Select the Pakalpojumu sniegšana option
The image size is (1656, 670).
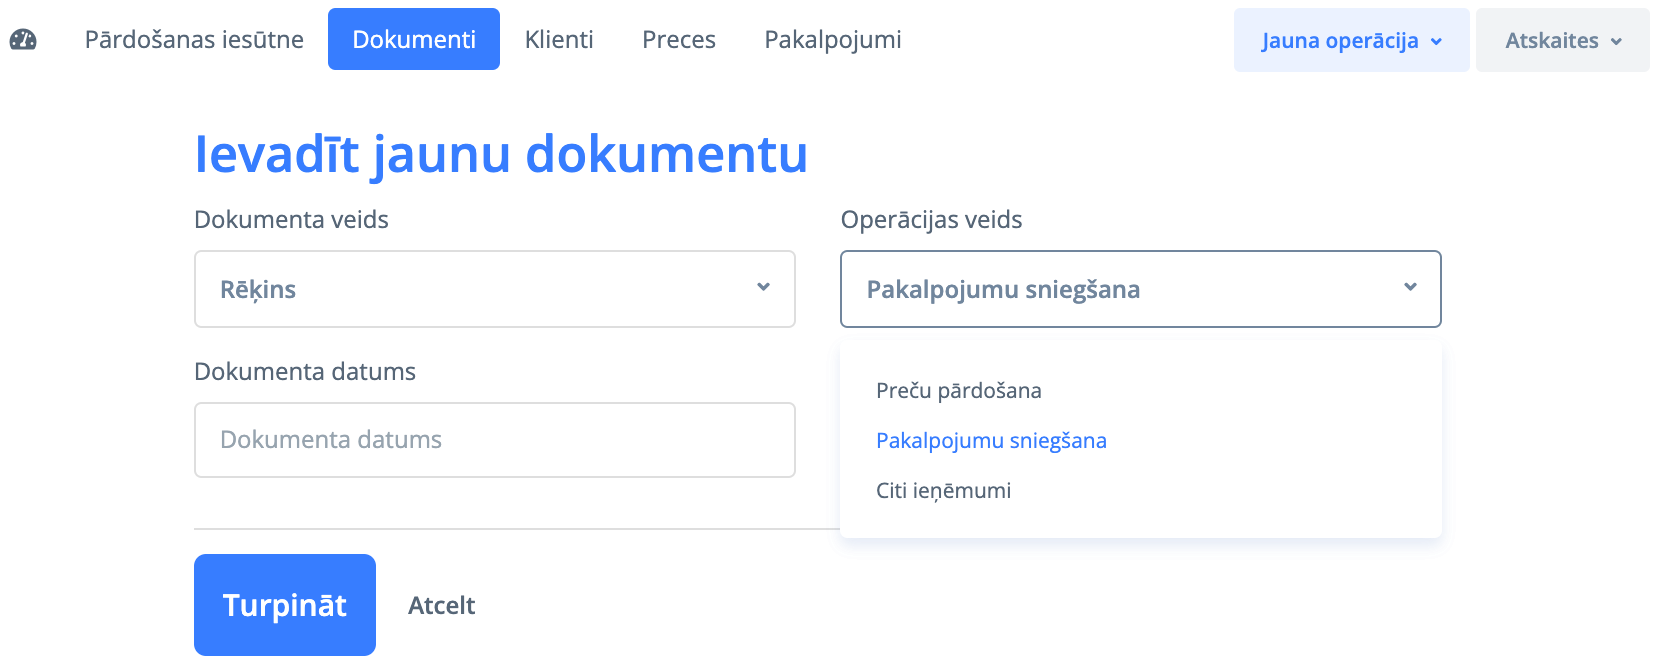[x=991, y=441]
